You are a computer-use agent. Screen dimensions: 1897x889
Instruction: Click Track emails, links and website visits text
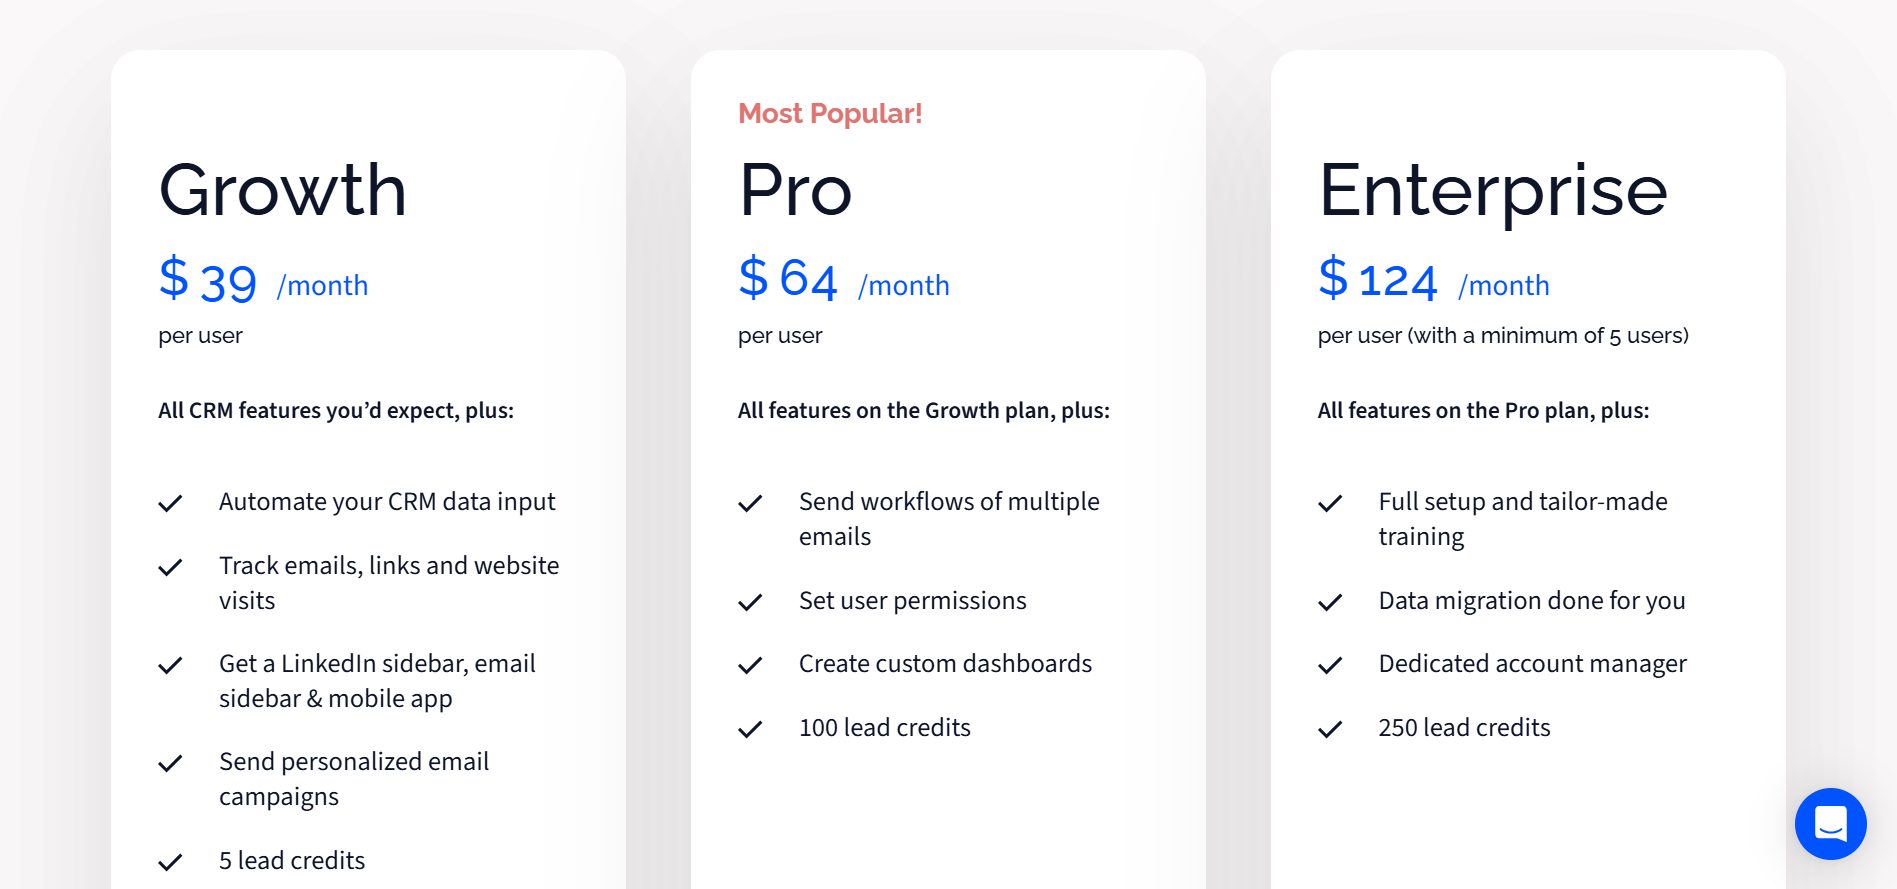point(388,583)
